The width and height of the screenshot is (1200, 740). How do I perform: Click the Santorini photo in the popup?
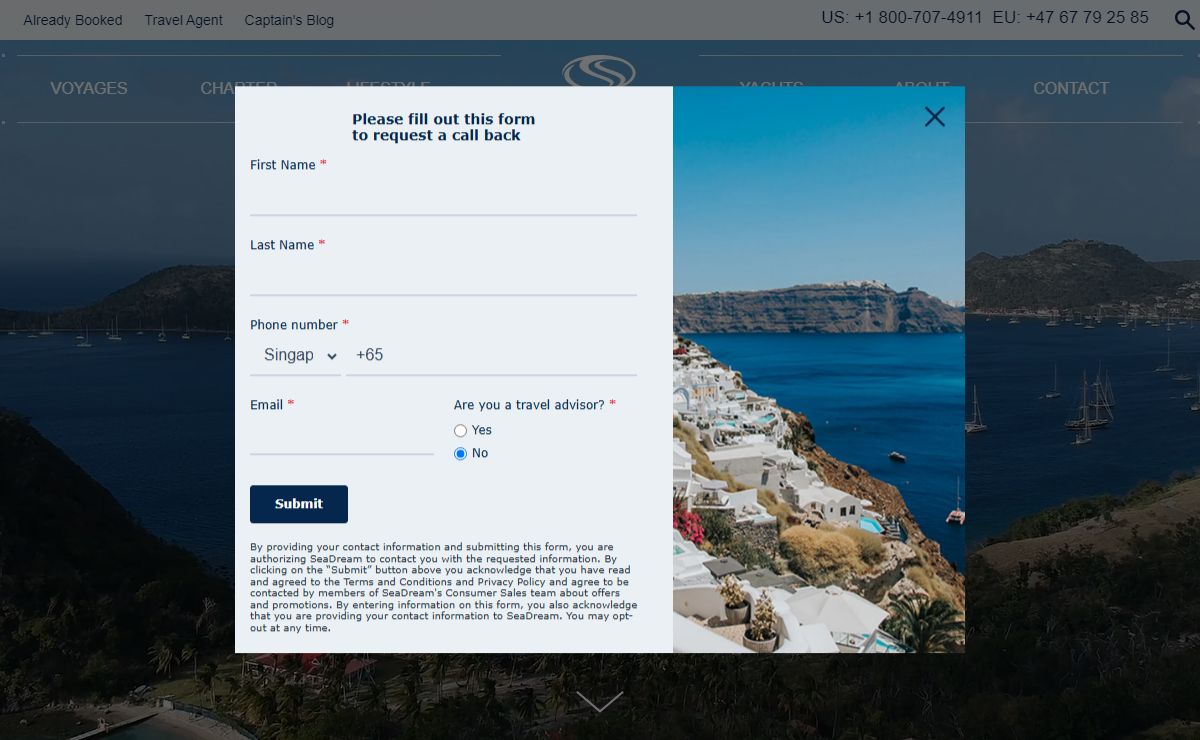pyautogui.click(x=819, y=370)
